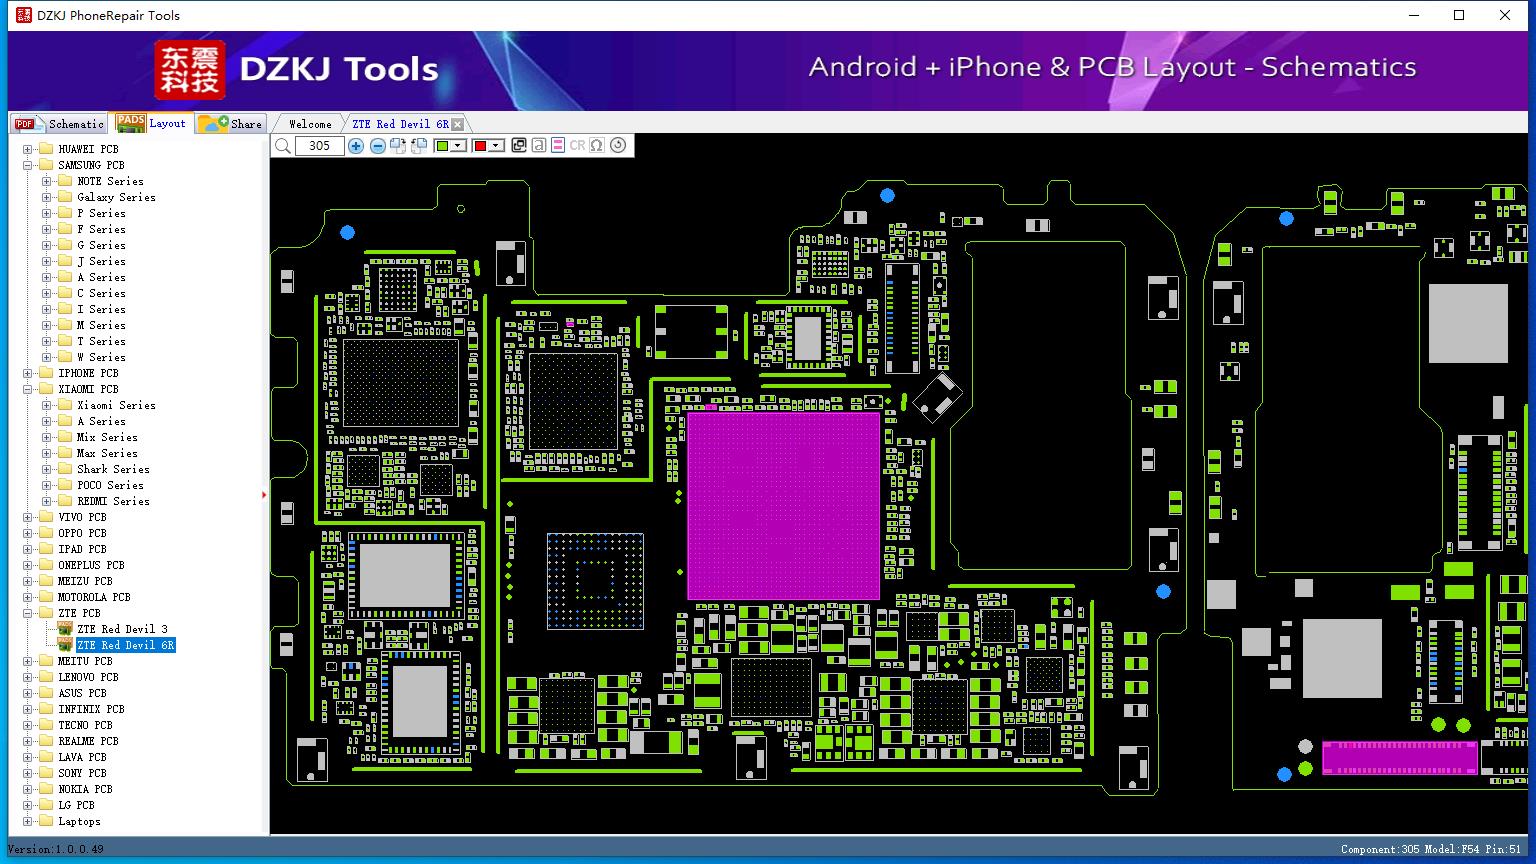
Task: Select the INFINIX PCB folder
Action: click(91, 709)
